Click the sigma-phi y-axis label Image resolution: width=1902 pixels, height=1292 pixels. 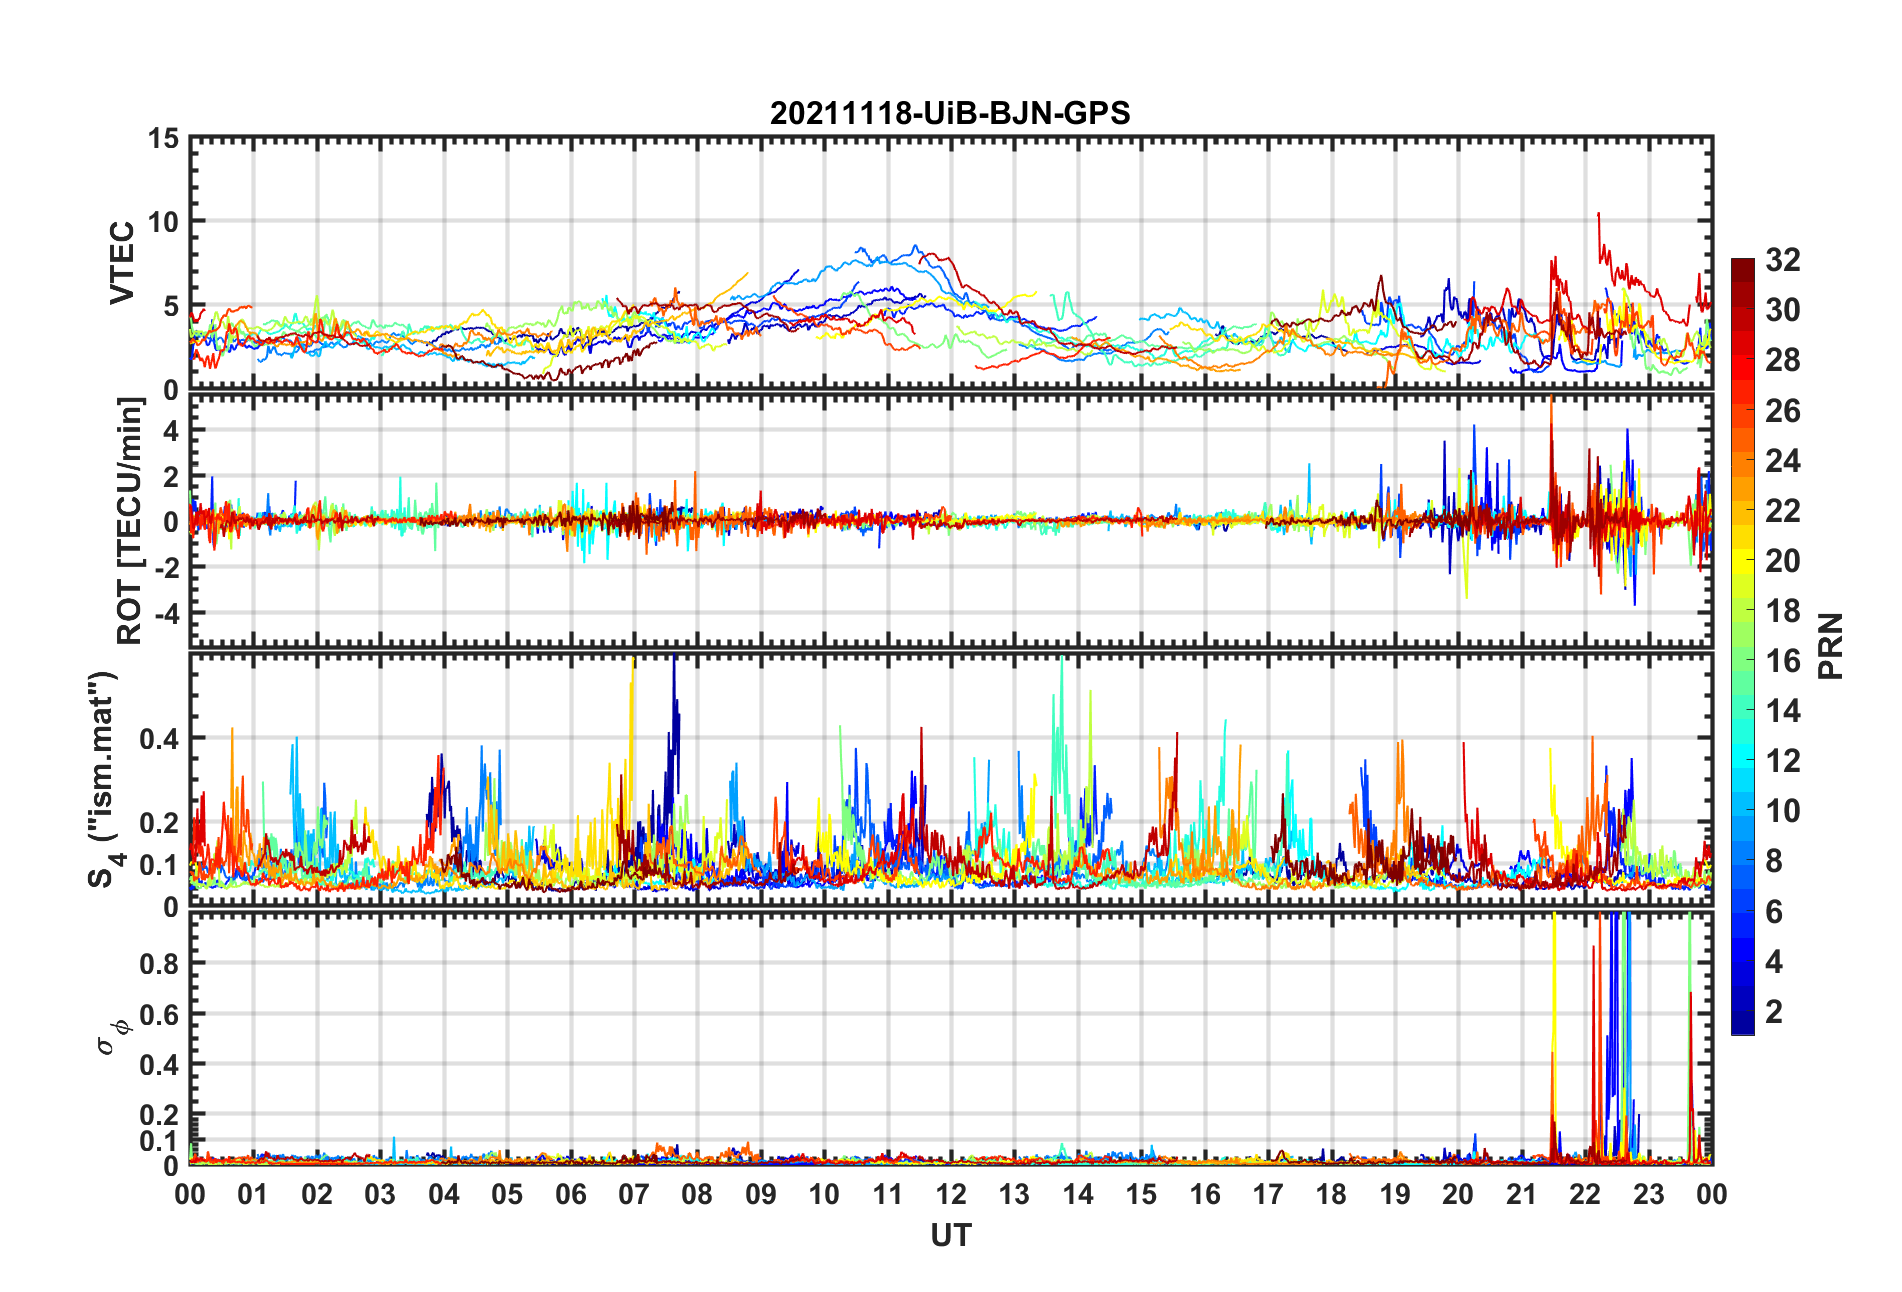[113, 1036]
